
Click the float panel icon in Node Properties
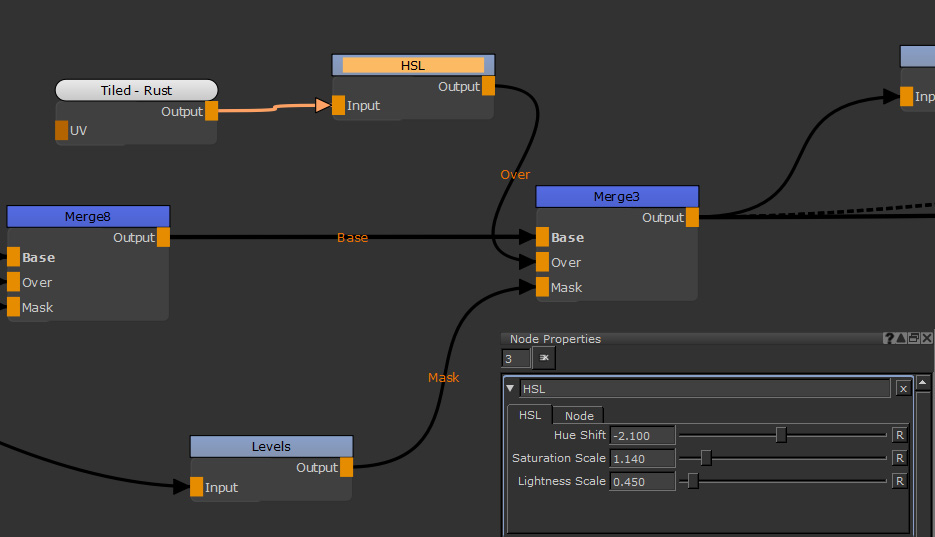913,339
